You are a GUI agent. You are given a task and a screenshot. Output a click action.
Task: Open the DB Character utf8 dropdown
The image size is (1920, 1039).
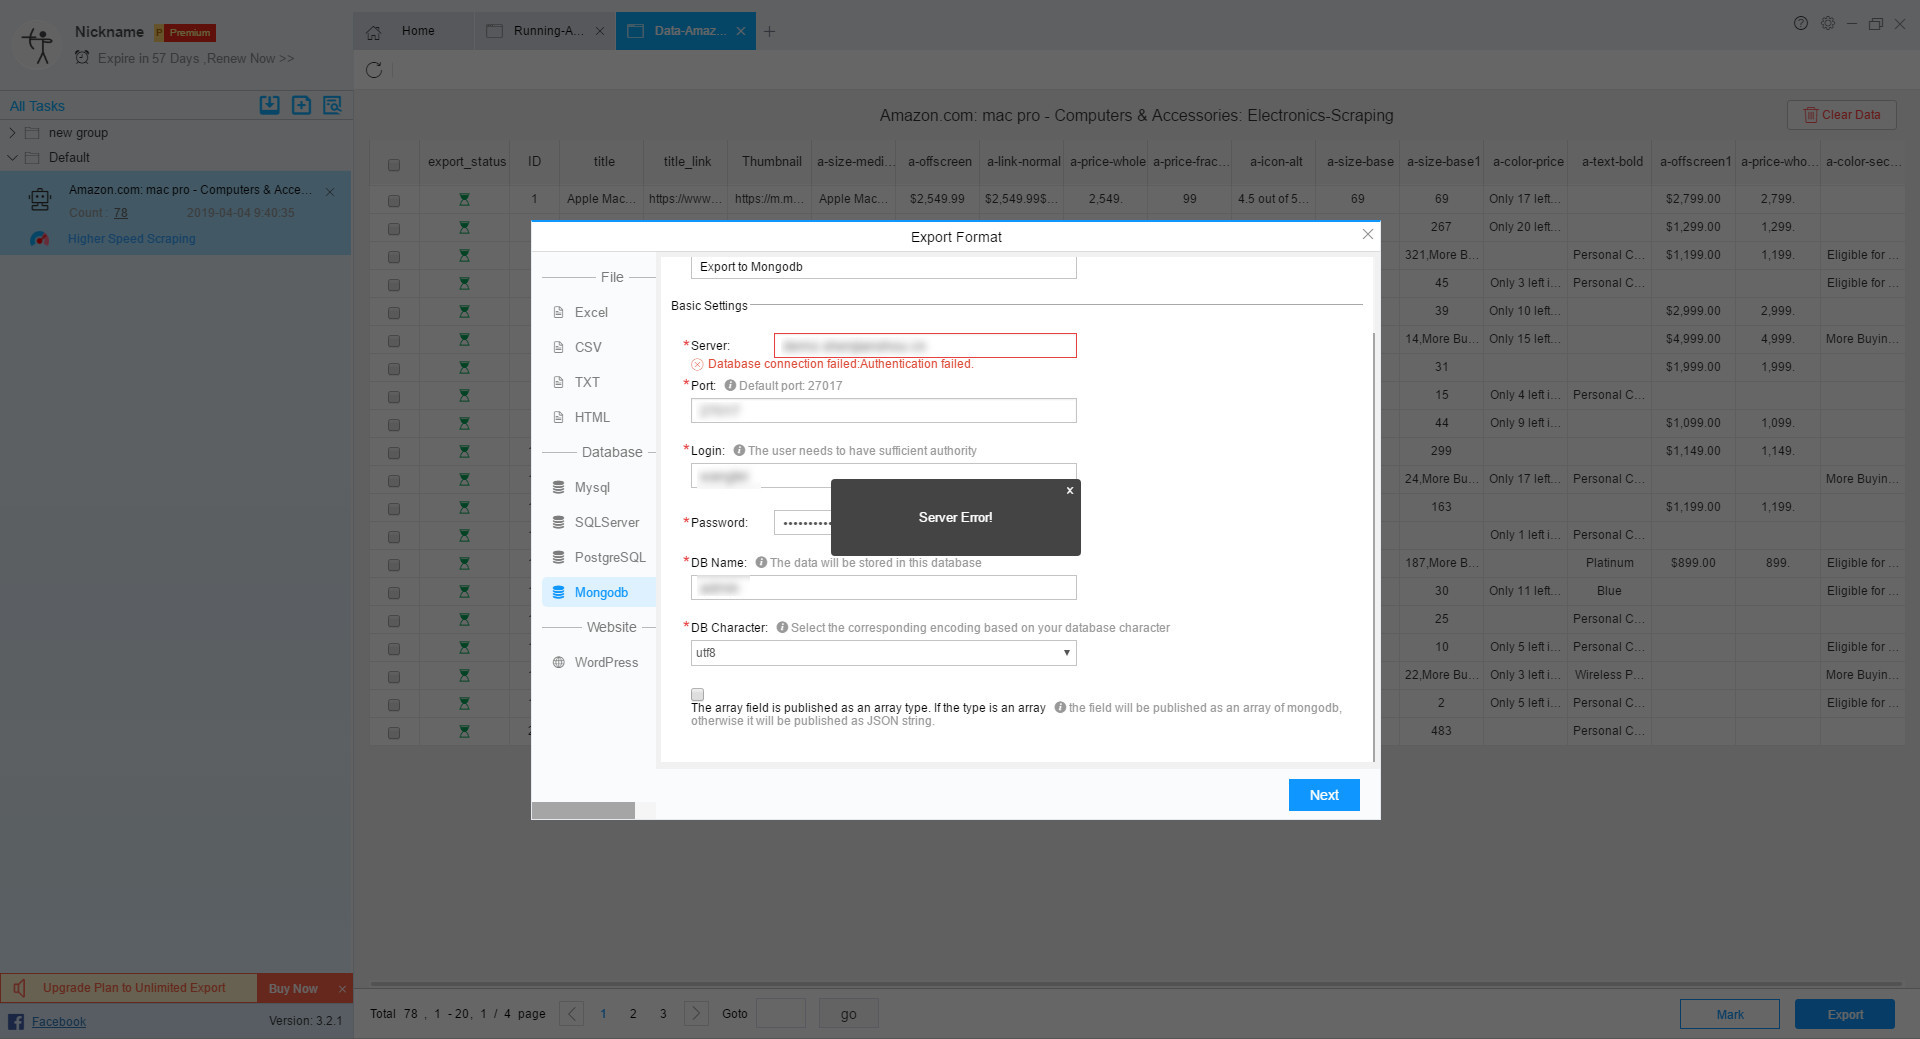(x=884, y=653)
